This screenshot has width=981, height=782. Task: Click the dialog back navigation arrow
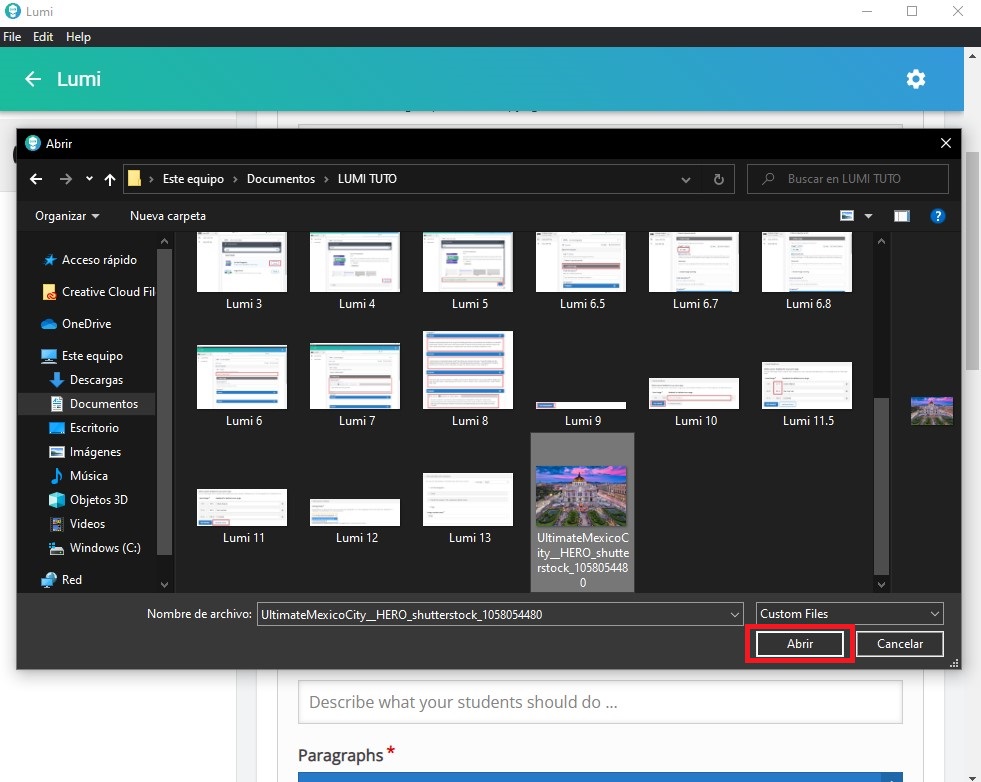(36, 179)
